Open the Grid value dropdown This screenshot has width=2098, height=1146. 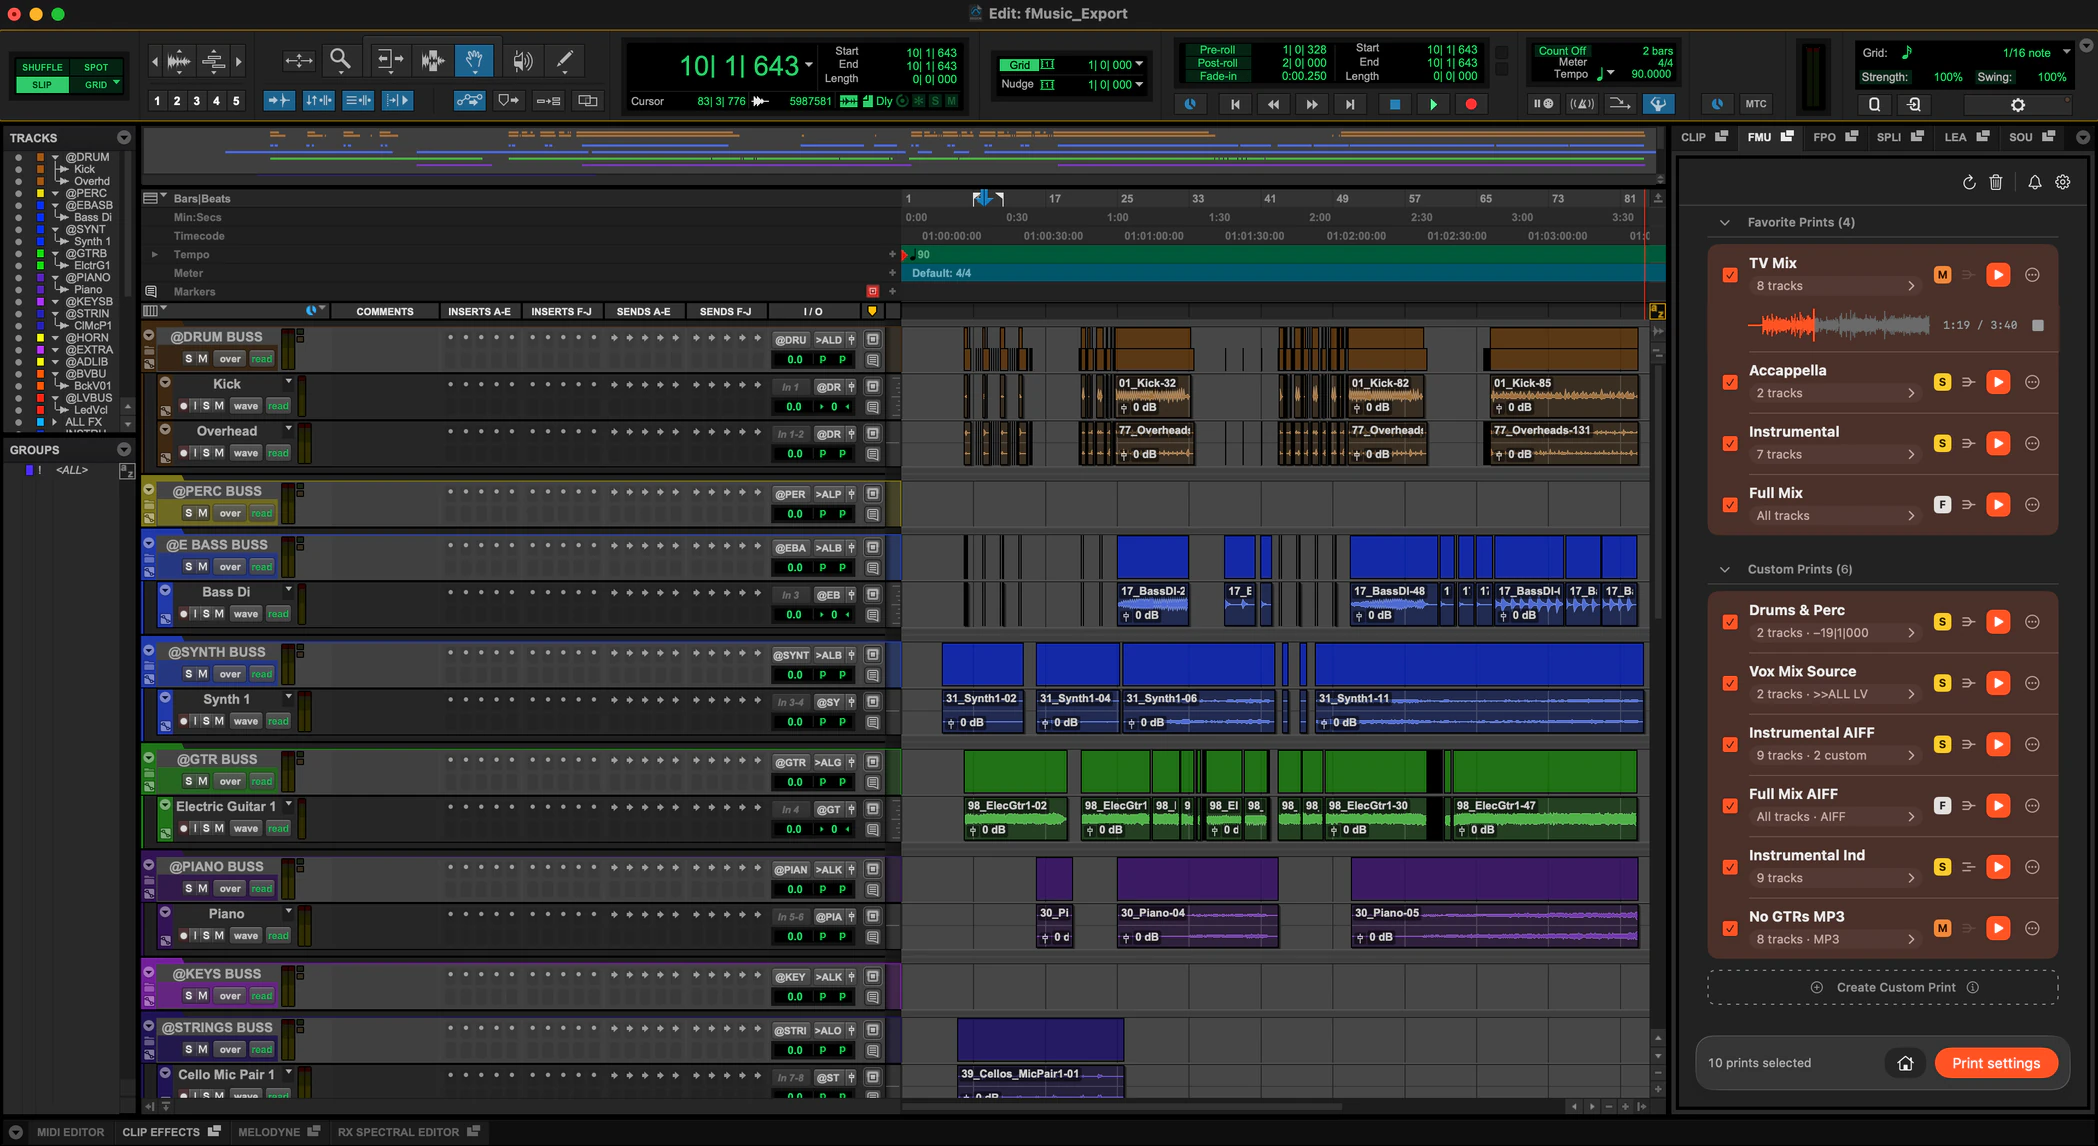click(1138, 65)
